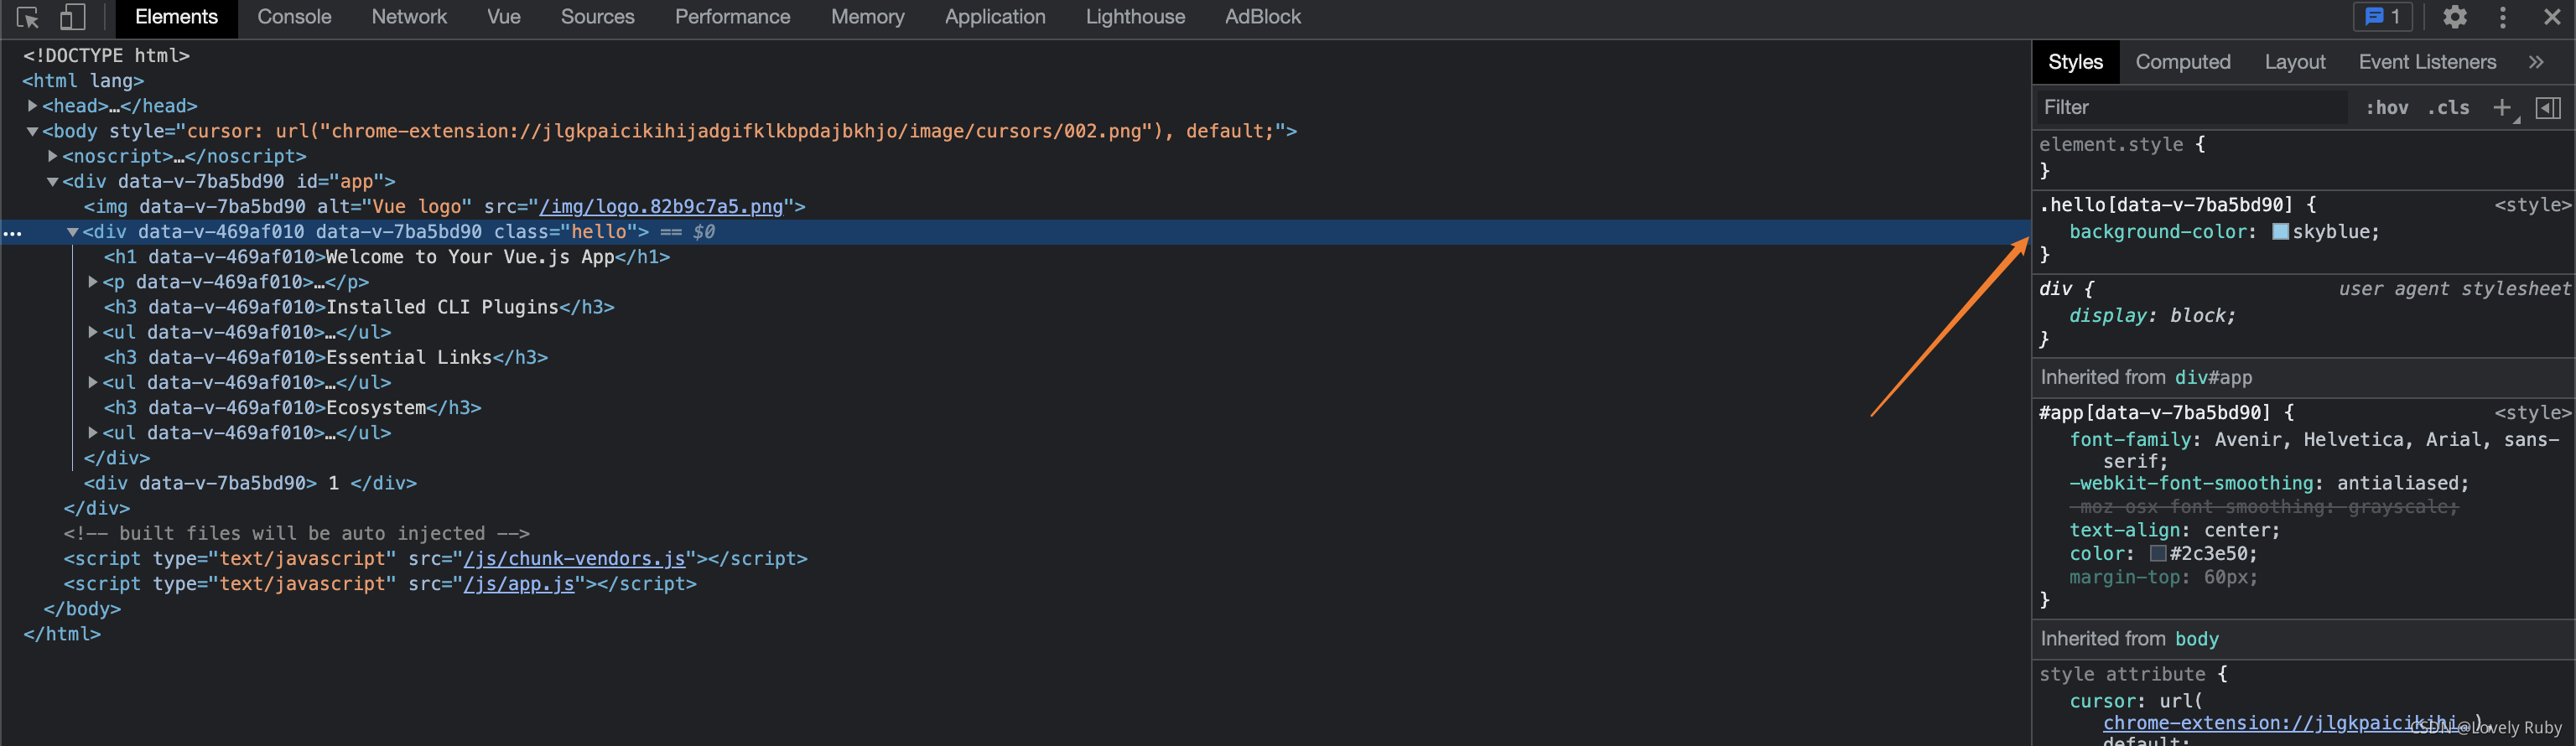Click the body inherited-from link
The image size is (2576, 746).
click(x=2196, y=639)
